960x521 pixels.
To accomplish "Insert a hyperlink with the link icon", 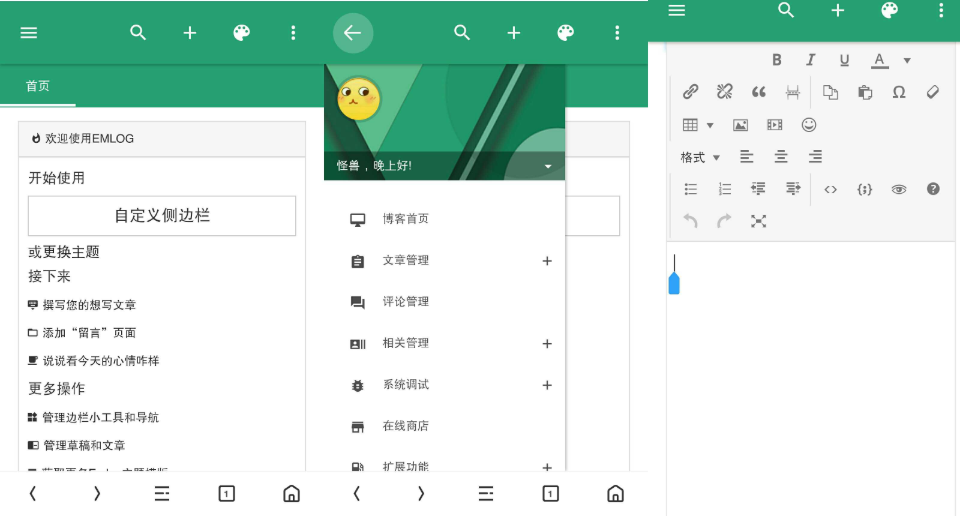I will coord(691,92).
